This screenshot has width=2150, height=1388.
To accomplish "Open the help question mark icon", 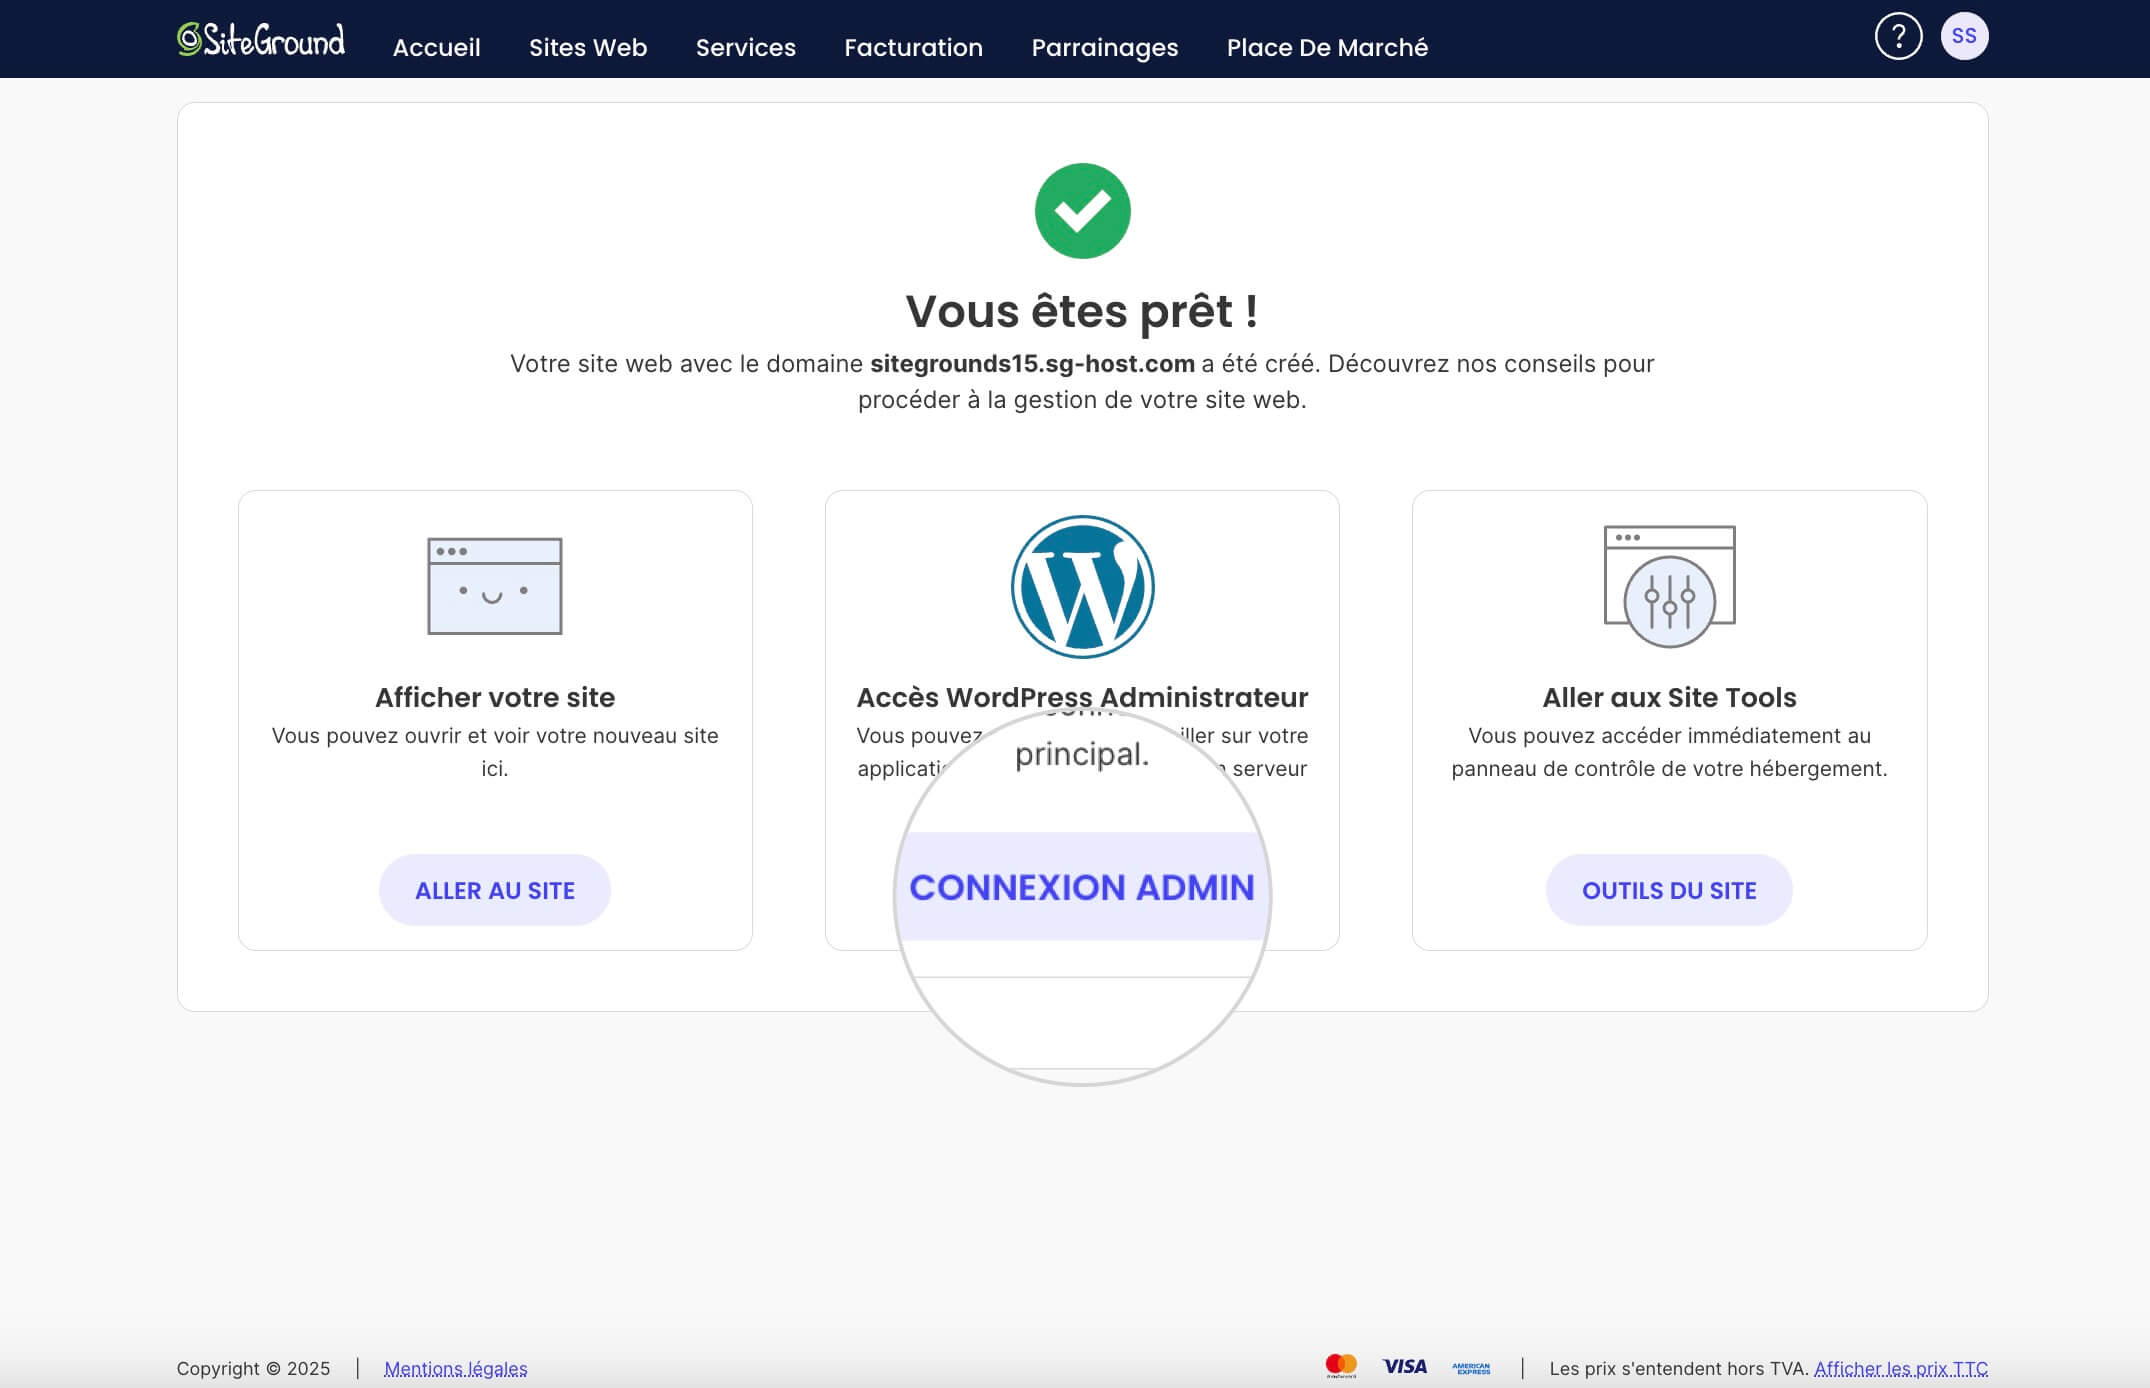I will [x=1898, y=37].
